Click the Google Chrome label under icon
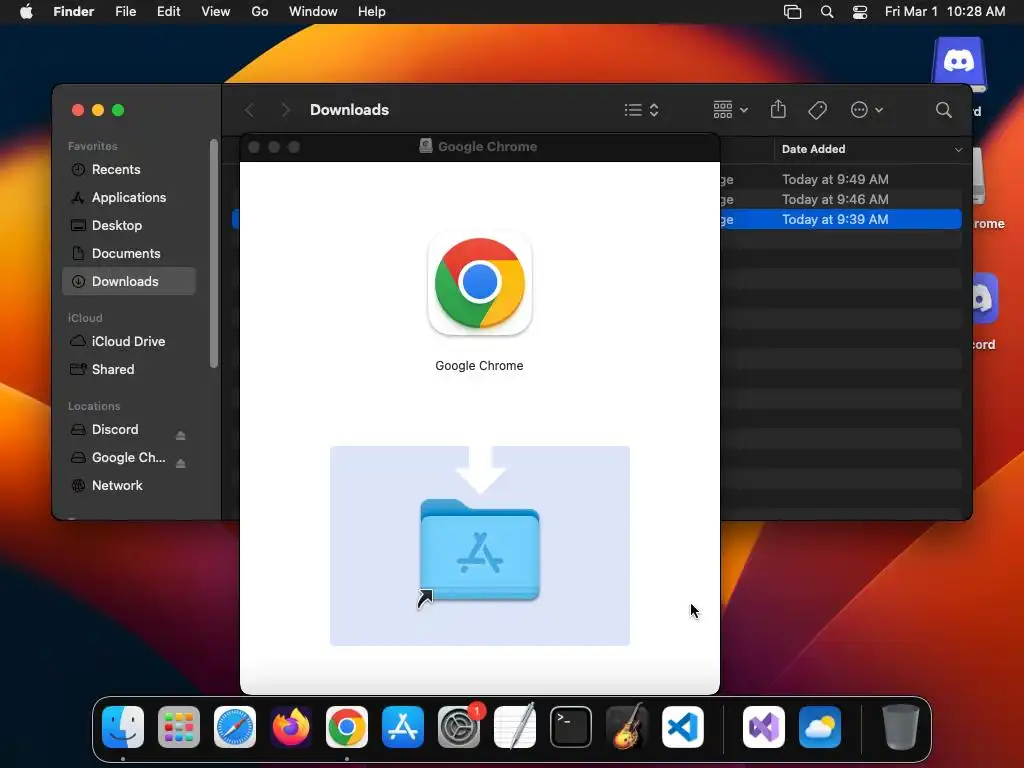Viewport: 1024px width, 768px height. tap(479, 366)
